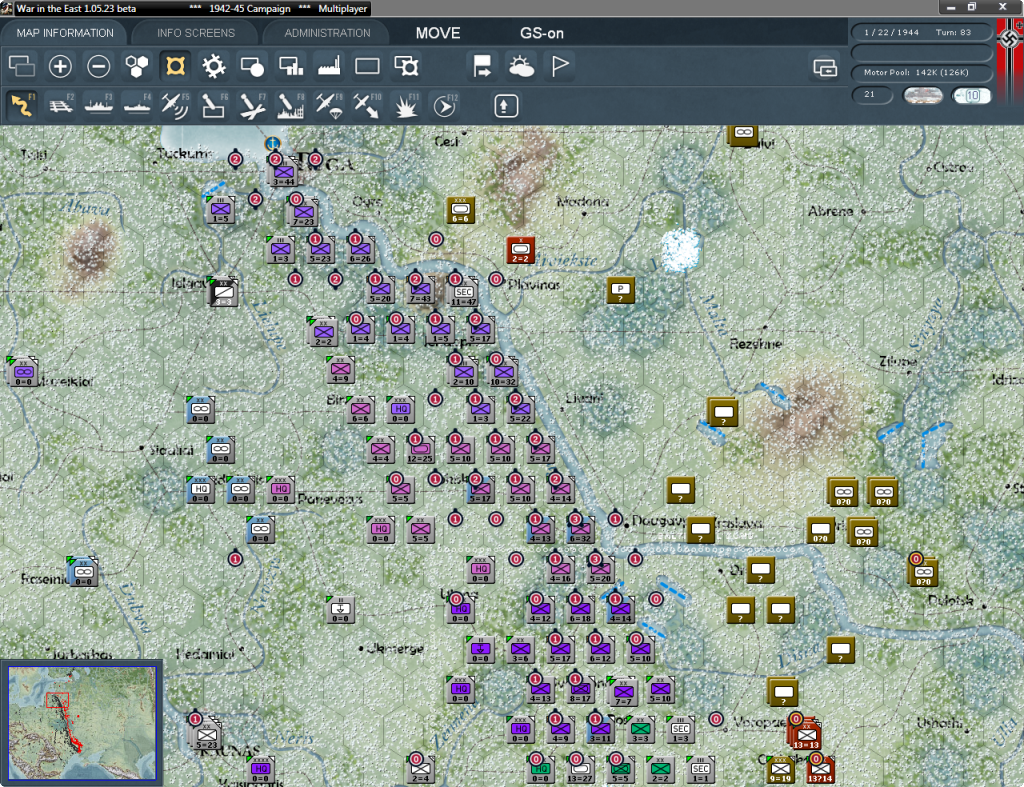The height and width of the screenshot is (787, 1024).
Task: Select the F6 bomb unit mode
Action: click(214, 106)
